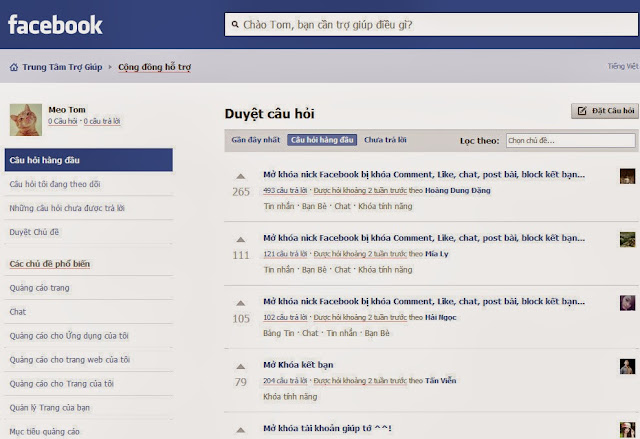Open Khóa tính năng tag under Tấn Viễn question
Screen dimensions: 640x439
pyautogui.click(x=290, y=397)
